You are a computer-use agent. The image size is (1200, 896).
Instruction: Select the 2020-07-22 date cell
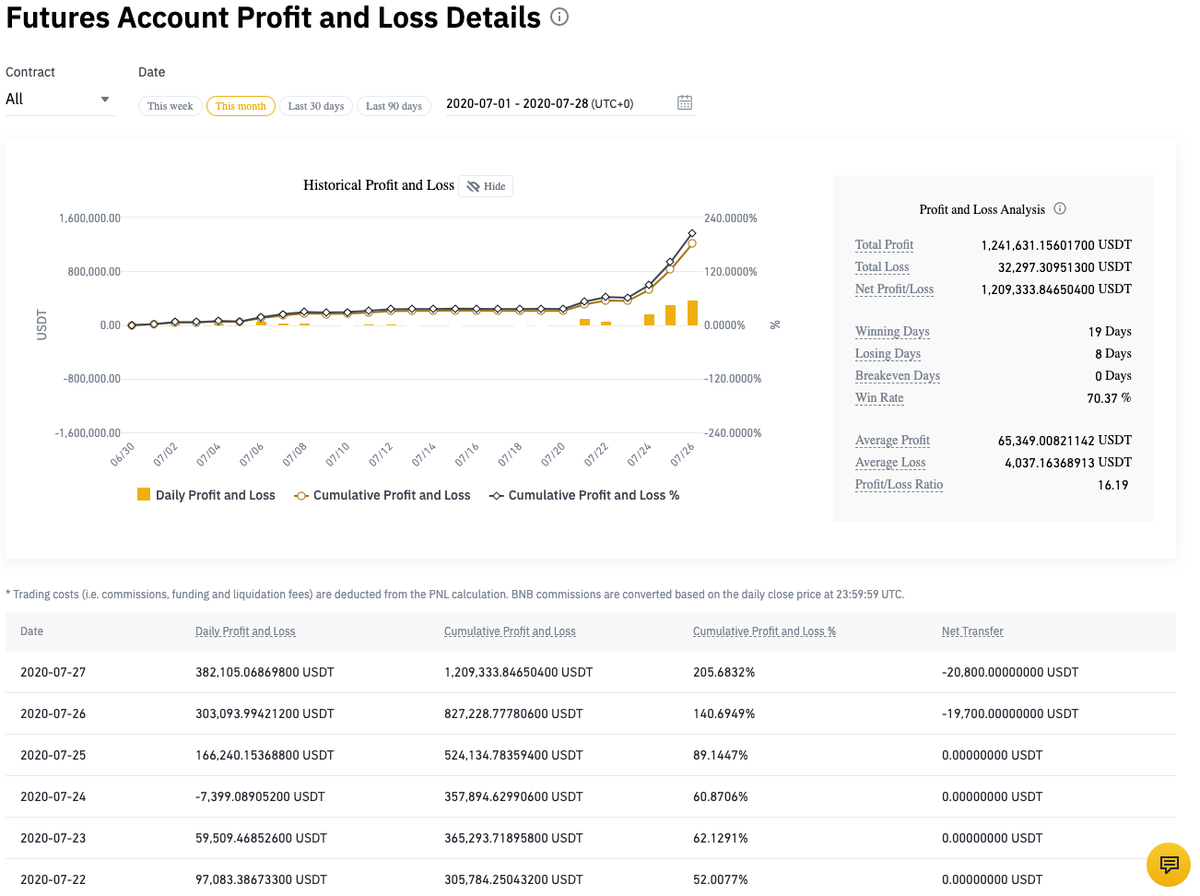click(x=53, y=880)
